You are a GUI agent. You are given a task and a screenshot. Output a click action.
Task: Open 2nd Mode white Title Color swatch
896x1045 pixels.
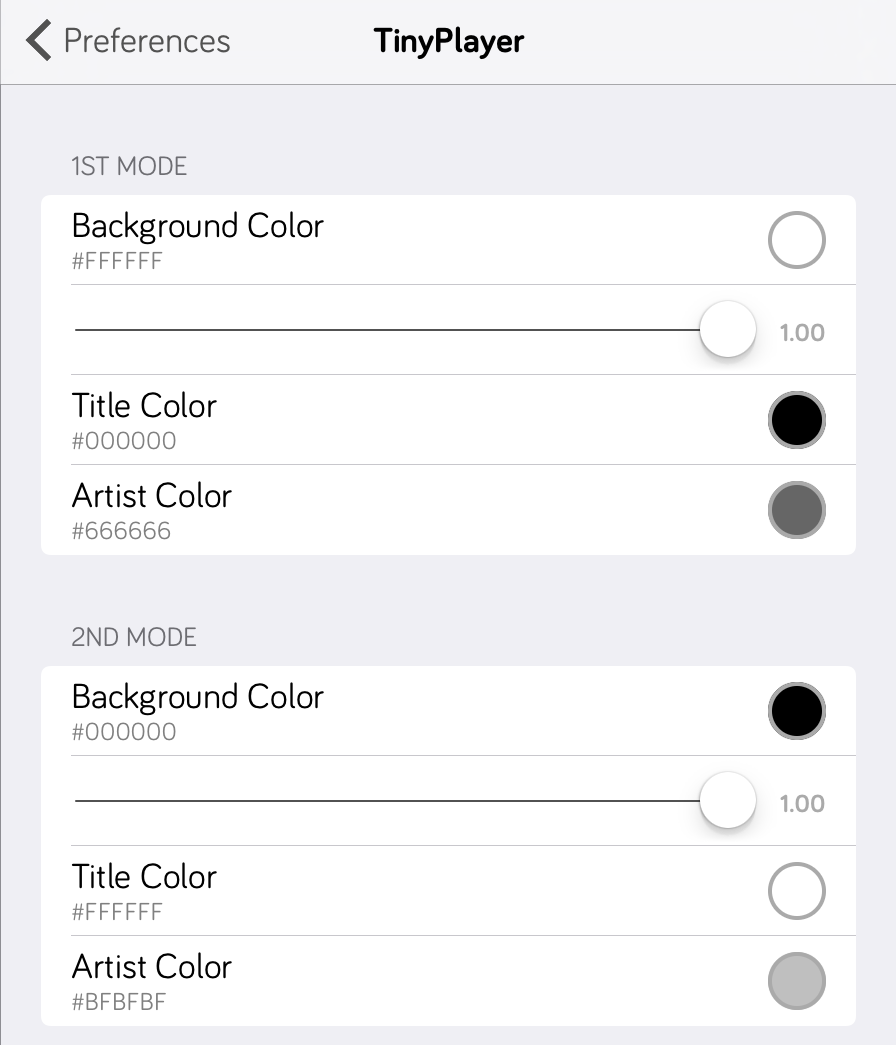[x=796, y=891]
